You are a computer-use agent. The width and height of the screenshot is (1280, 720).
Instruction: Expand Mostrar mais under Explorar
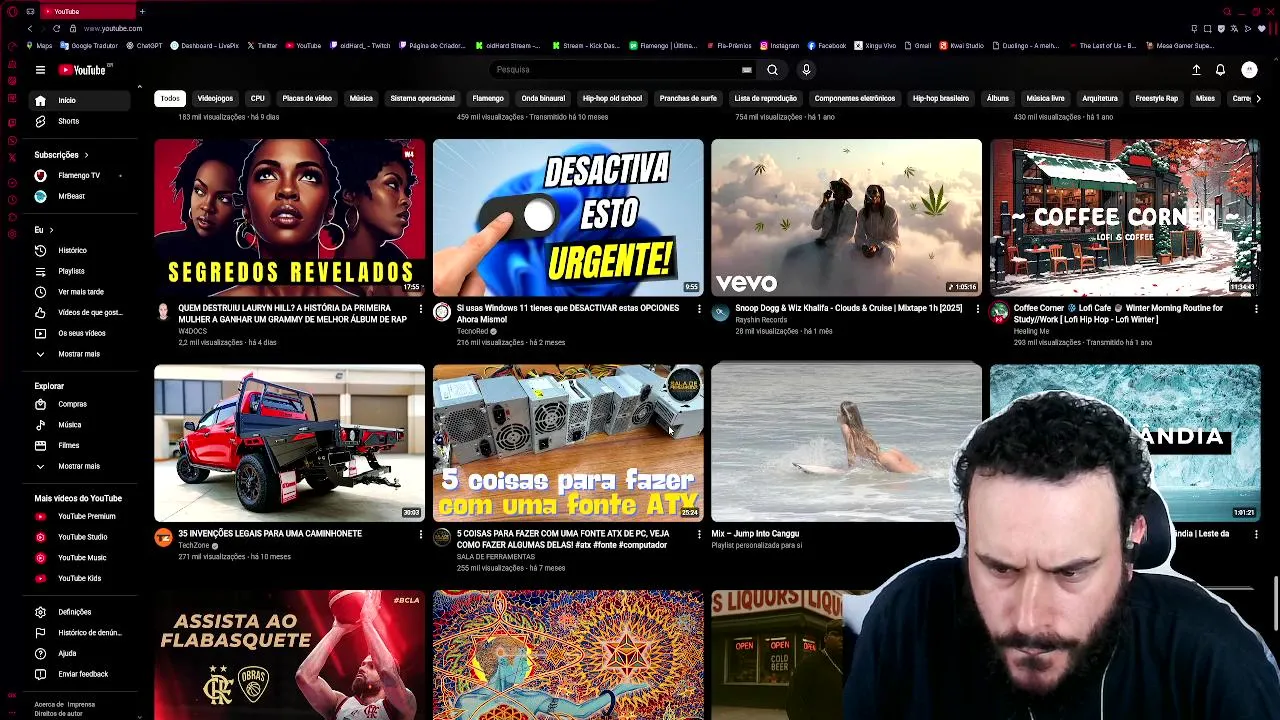click(x=79, y=466)
